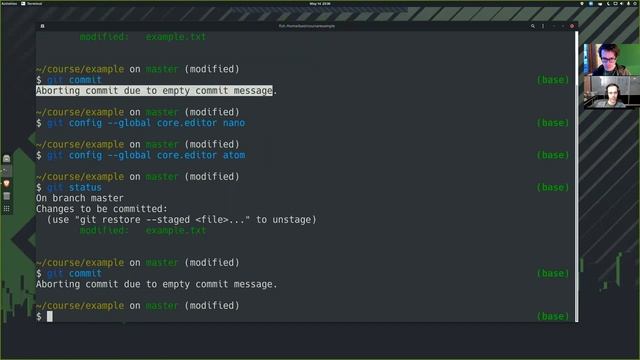Open a new tab in terminal header
Image resolution: width=640 pixels, height=360 pixels.
tap(42, 26)
